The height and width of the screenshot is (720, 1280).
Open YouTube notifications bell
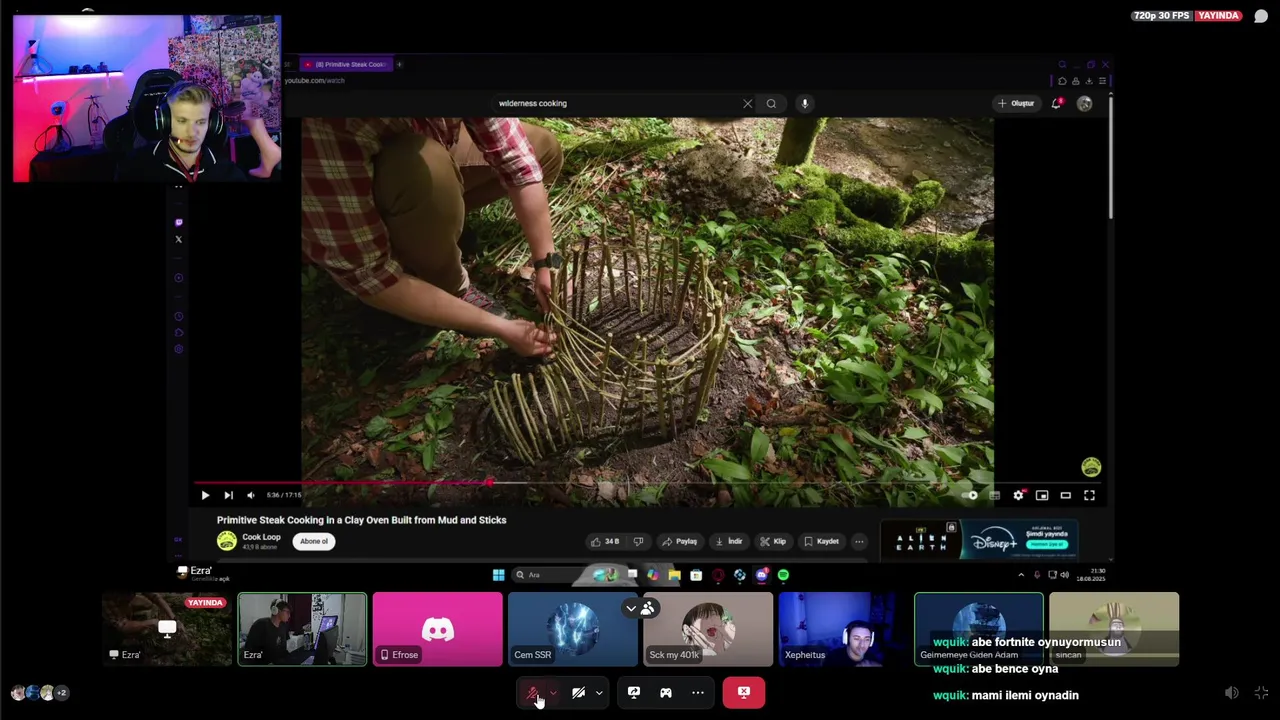[1057, 103]
